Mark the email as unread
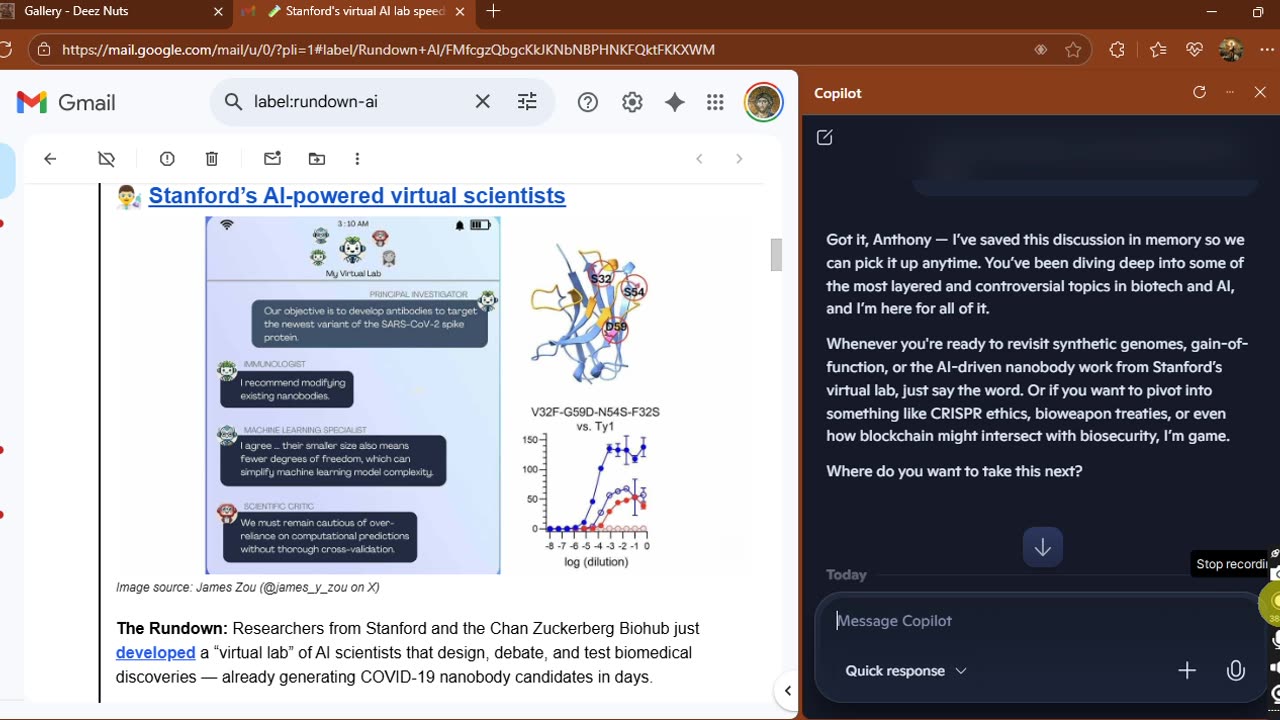 coord(272,159)
